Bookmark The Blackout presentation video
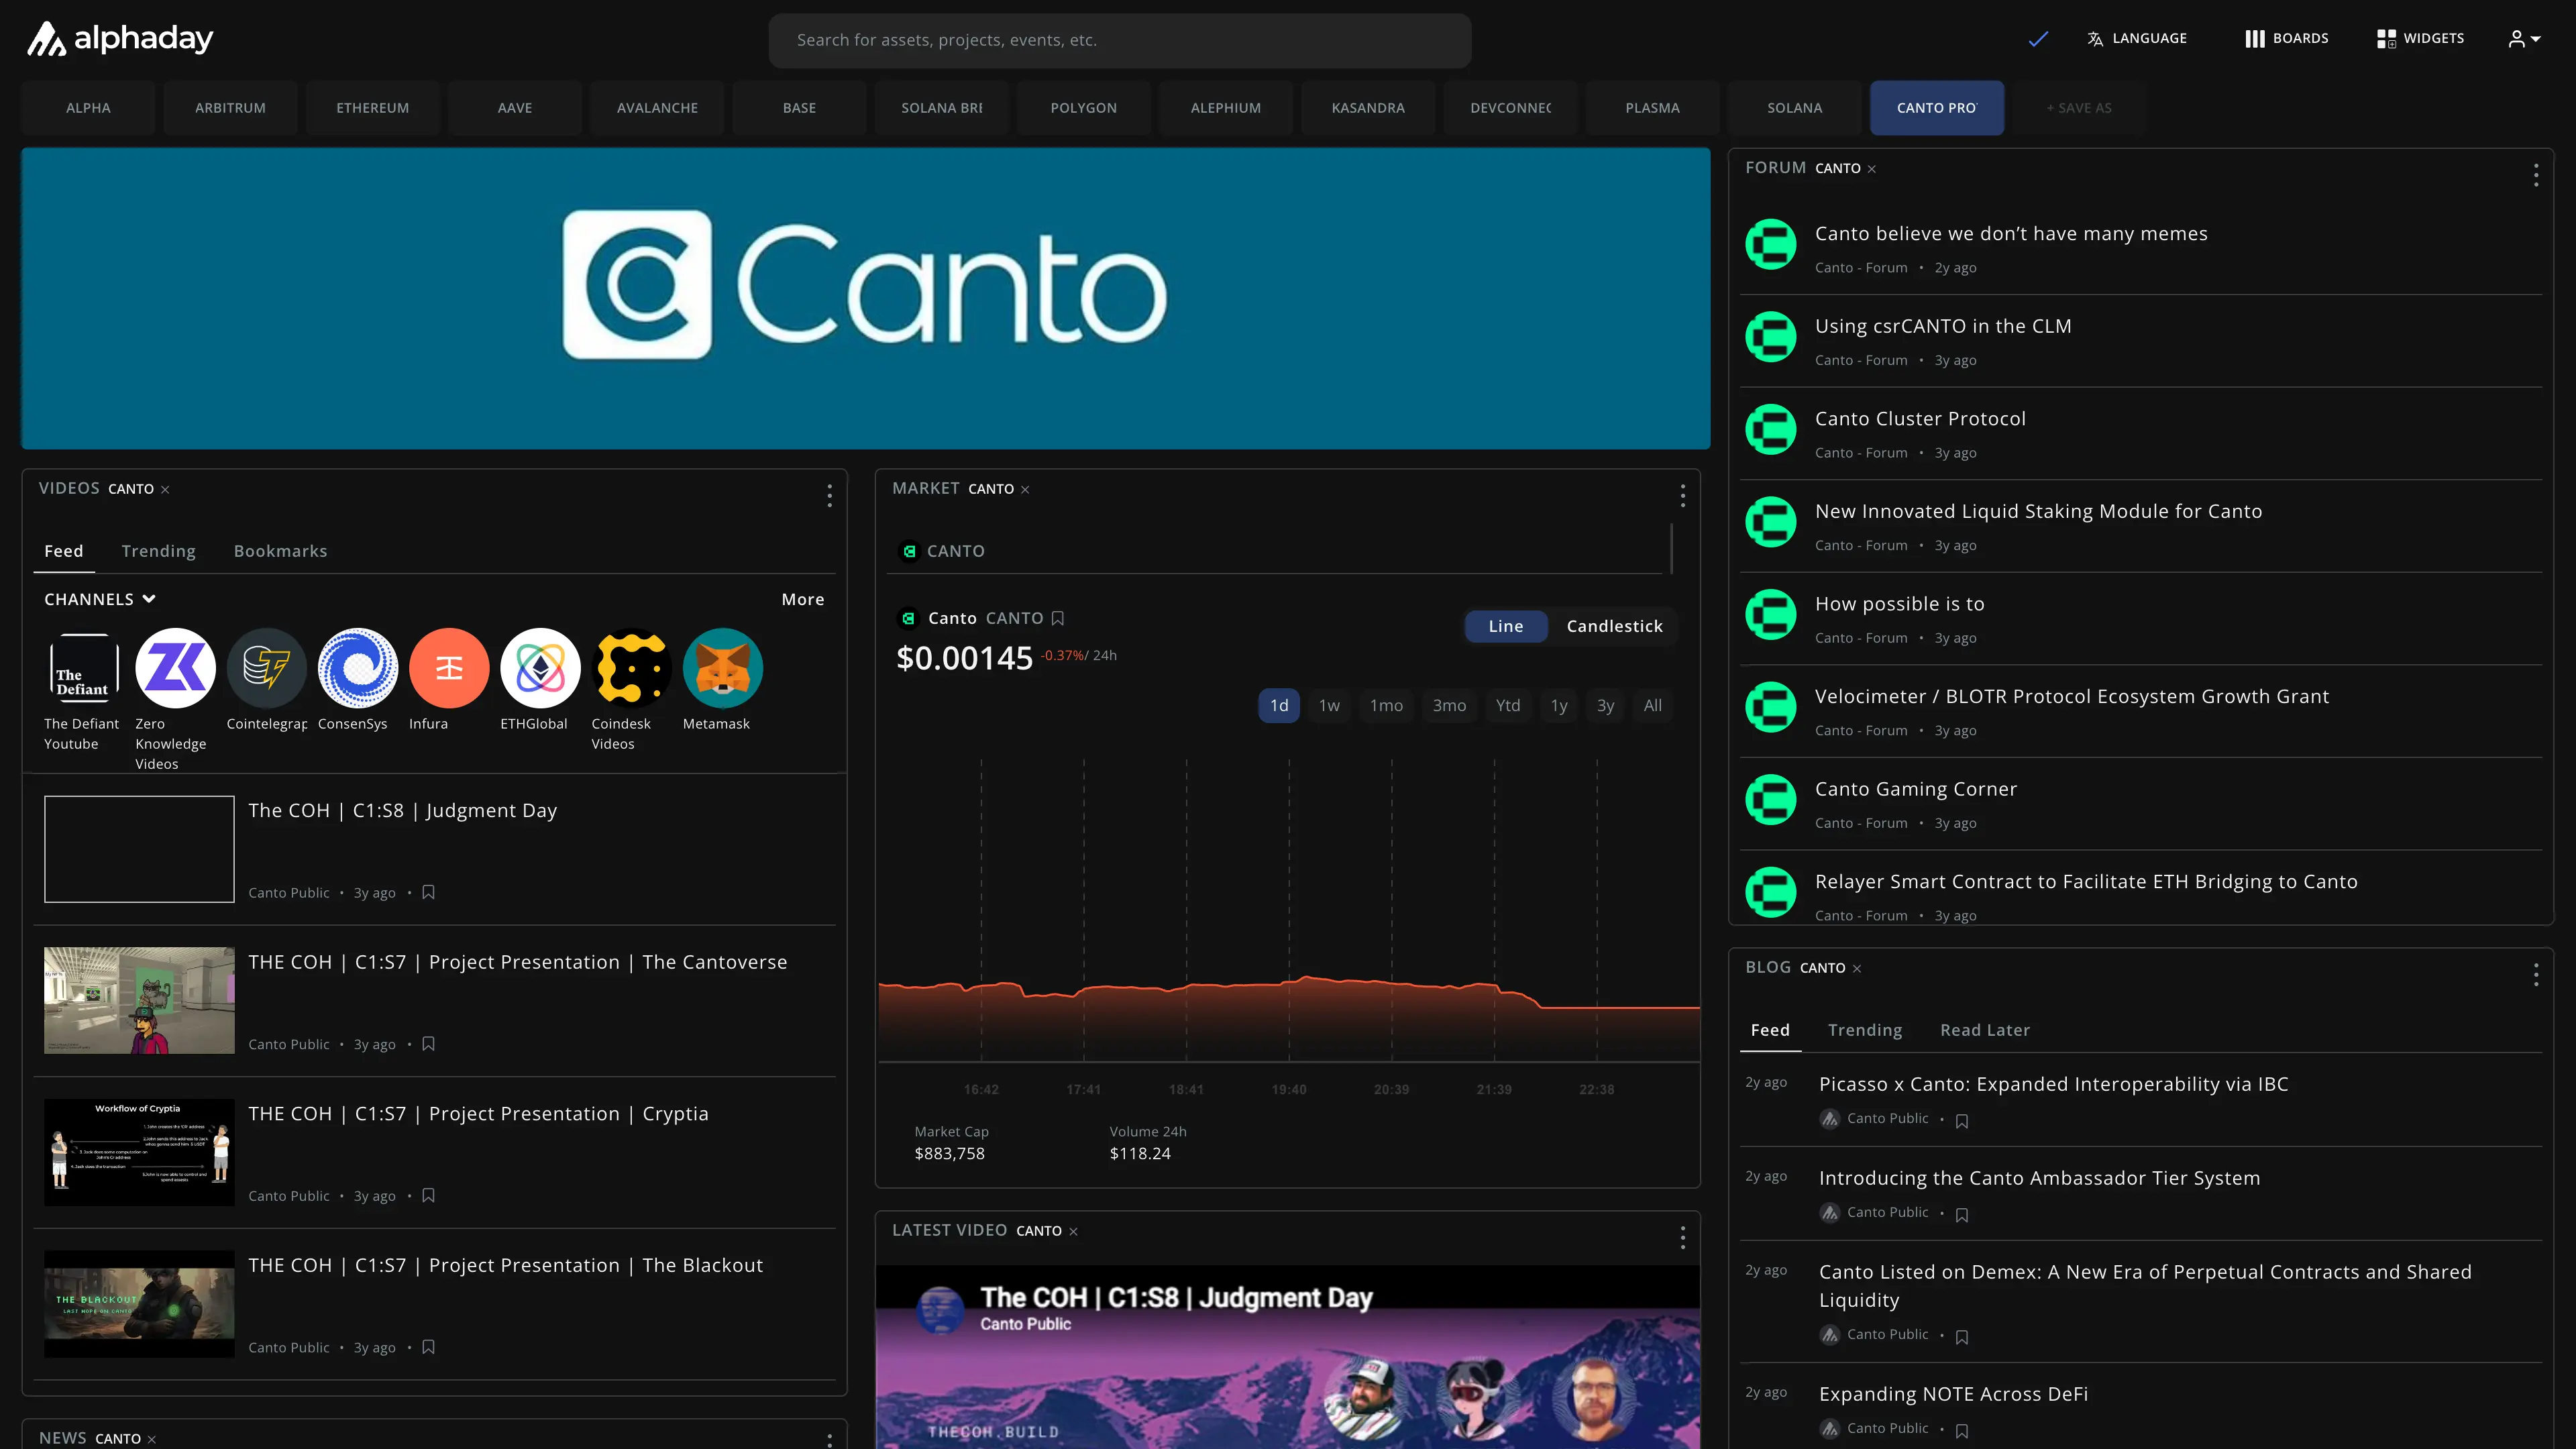2576x1449 pixels. click(x=428, y=1347)
